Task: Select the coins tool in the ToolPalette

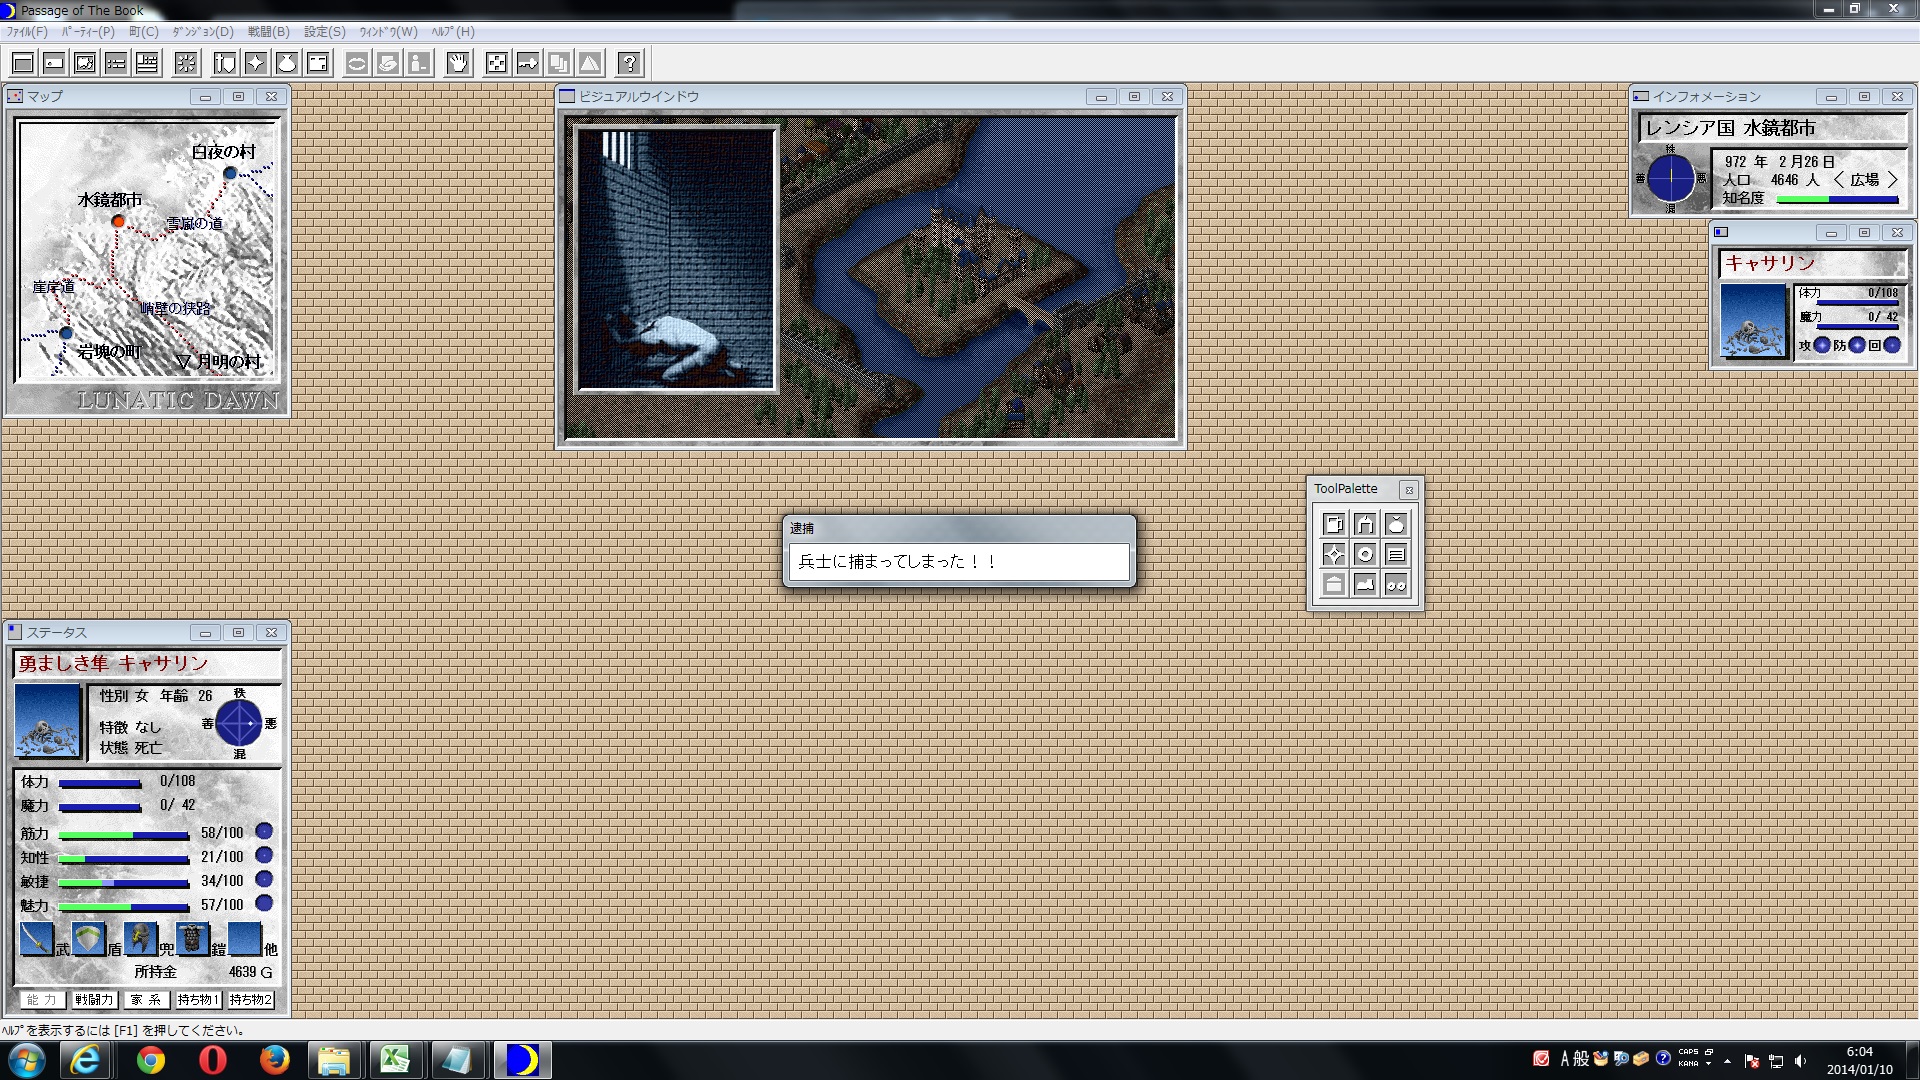Action: click(x=1398, y=585)
